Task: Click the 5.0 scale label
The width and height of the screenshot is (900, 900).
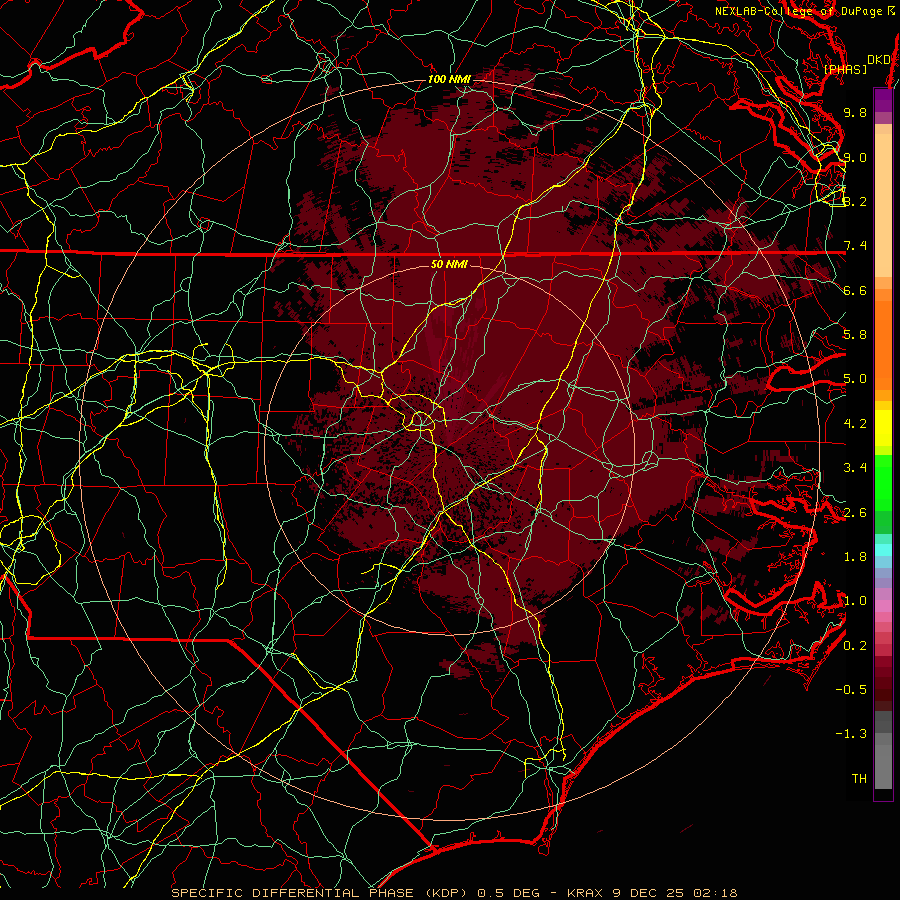Action: (855, 379)
